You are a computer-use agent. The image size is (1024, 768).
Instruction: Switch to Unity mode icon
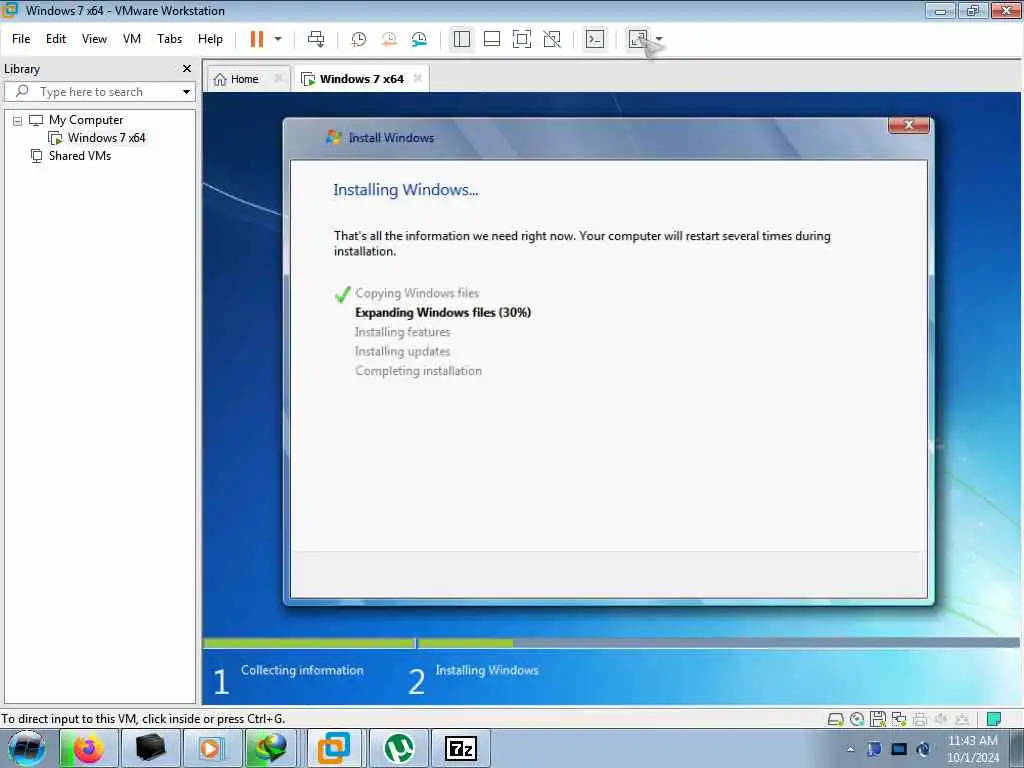552,39
